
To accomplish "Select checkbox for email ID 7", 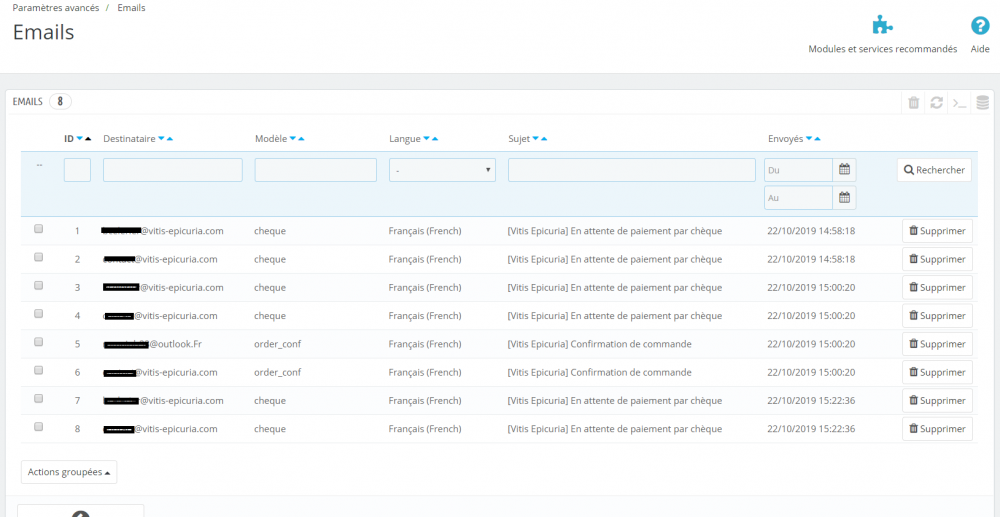I will click(38, 398).
